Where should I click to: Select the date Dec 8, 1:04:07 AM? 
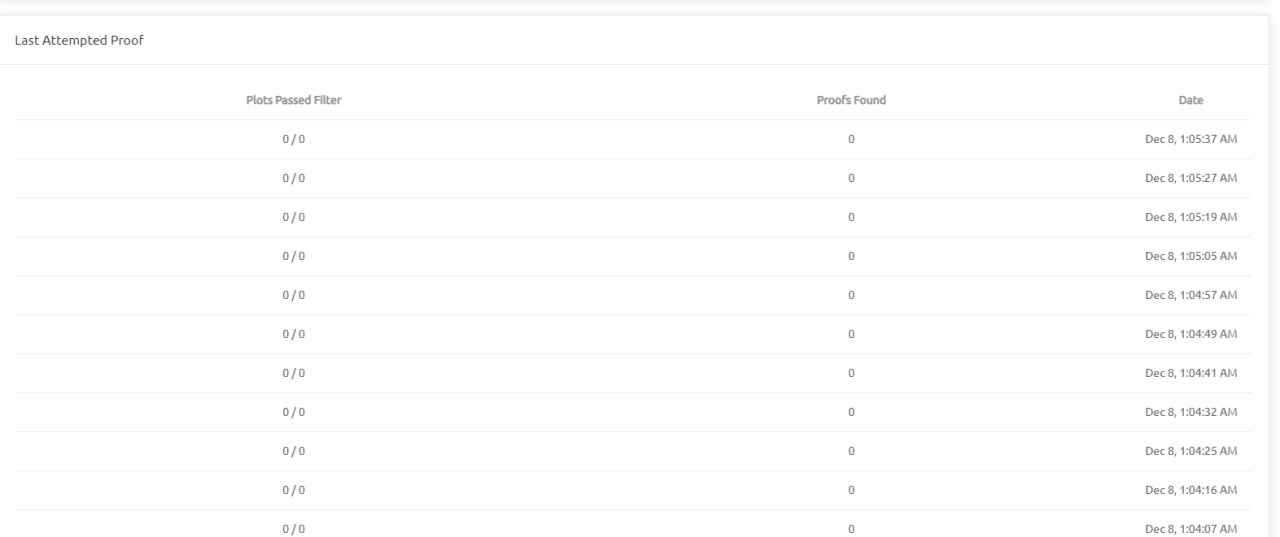[1191, 529]
